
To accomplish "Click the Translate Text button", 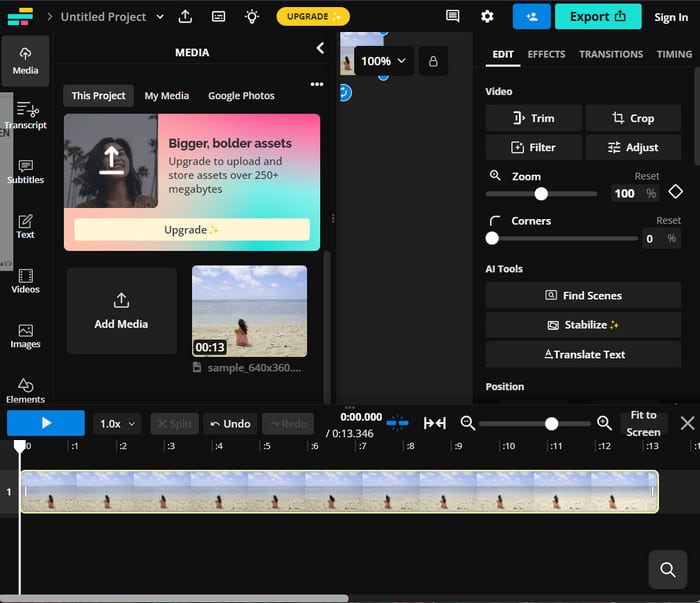I will pos(583,354).
